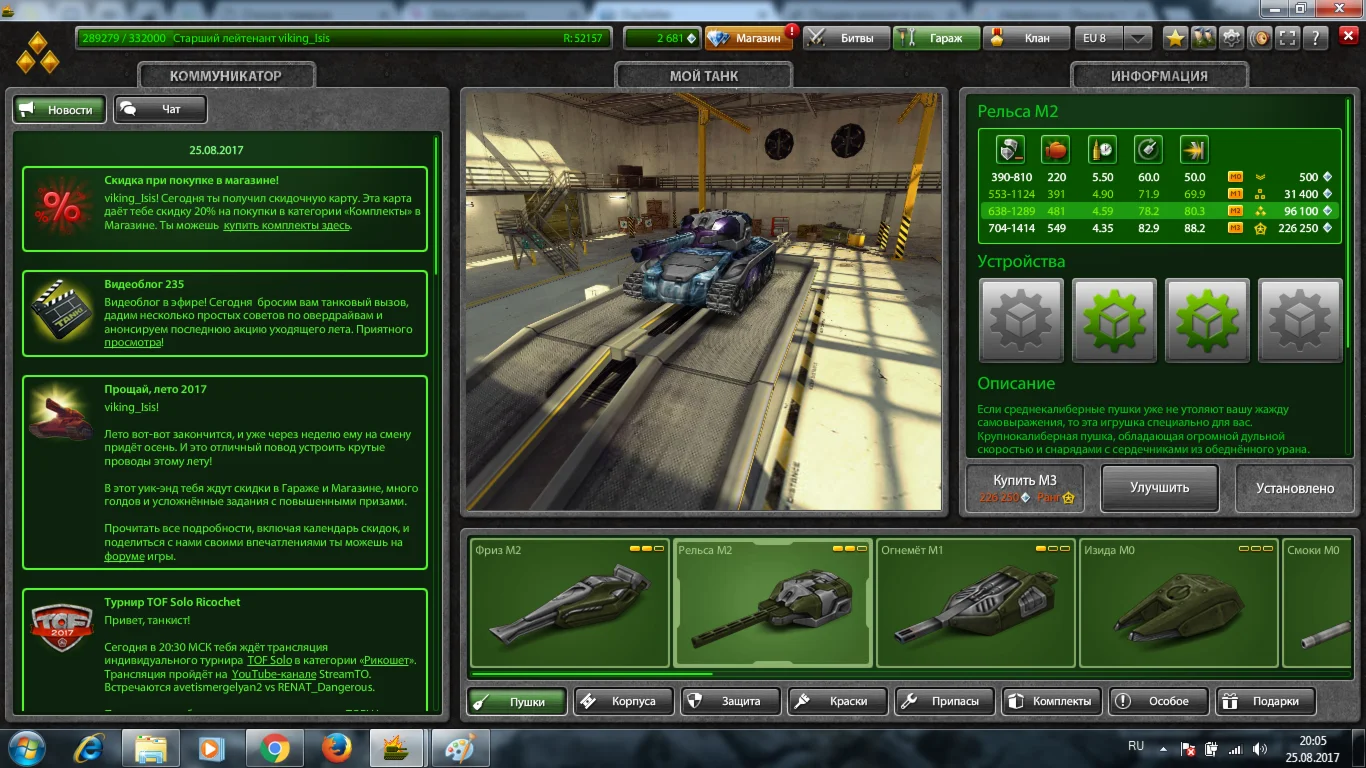Select the Рельса М2 turret card
The width and height of the screenshot is (1366, 768).
pyautogui.click(x=772, y=603)
